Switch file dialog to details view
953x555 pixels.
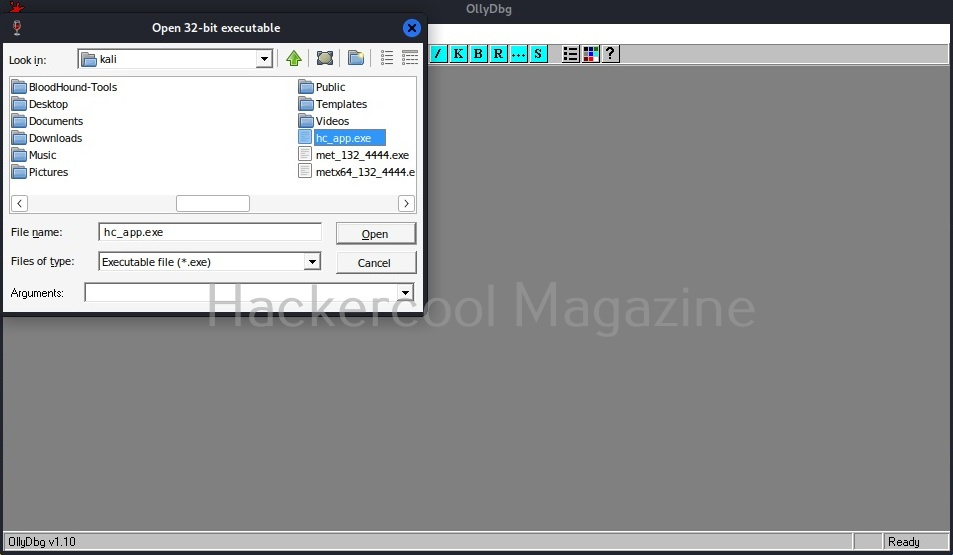[x=410, y=58]
